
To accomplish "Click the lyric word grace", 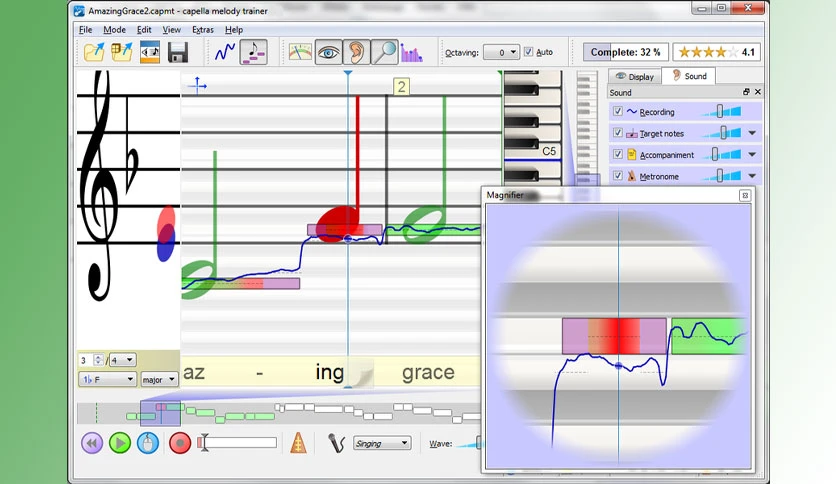I will [428, 372].
